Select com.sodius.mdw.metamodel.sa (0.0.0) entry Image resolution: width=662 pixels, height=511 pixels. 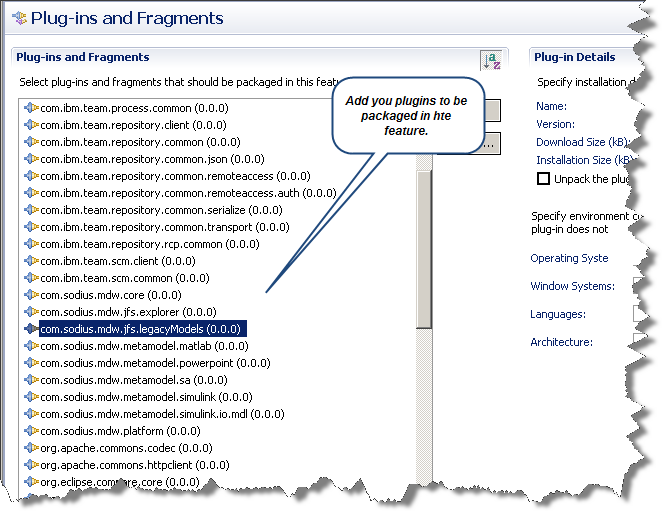pyautogui.click(x=134, y=380)
